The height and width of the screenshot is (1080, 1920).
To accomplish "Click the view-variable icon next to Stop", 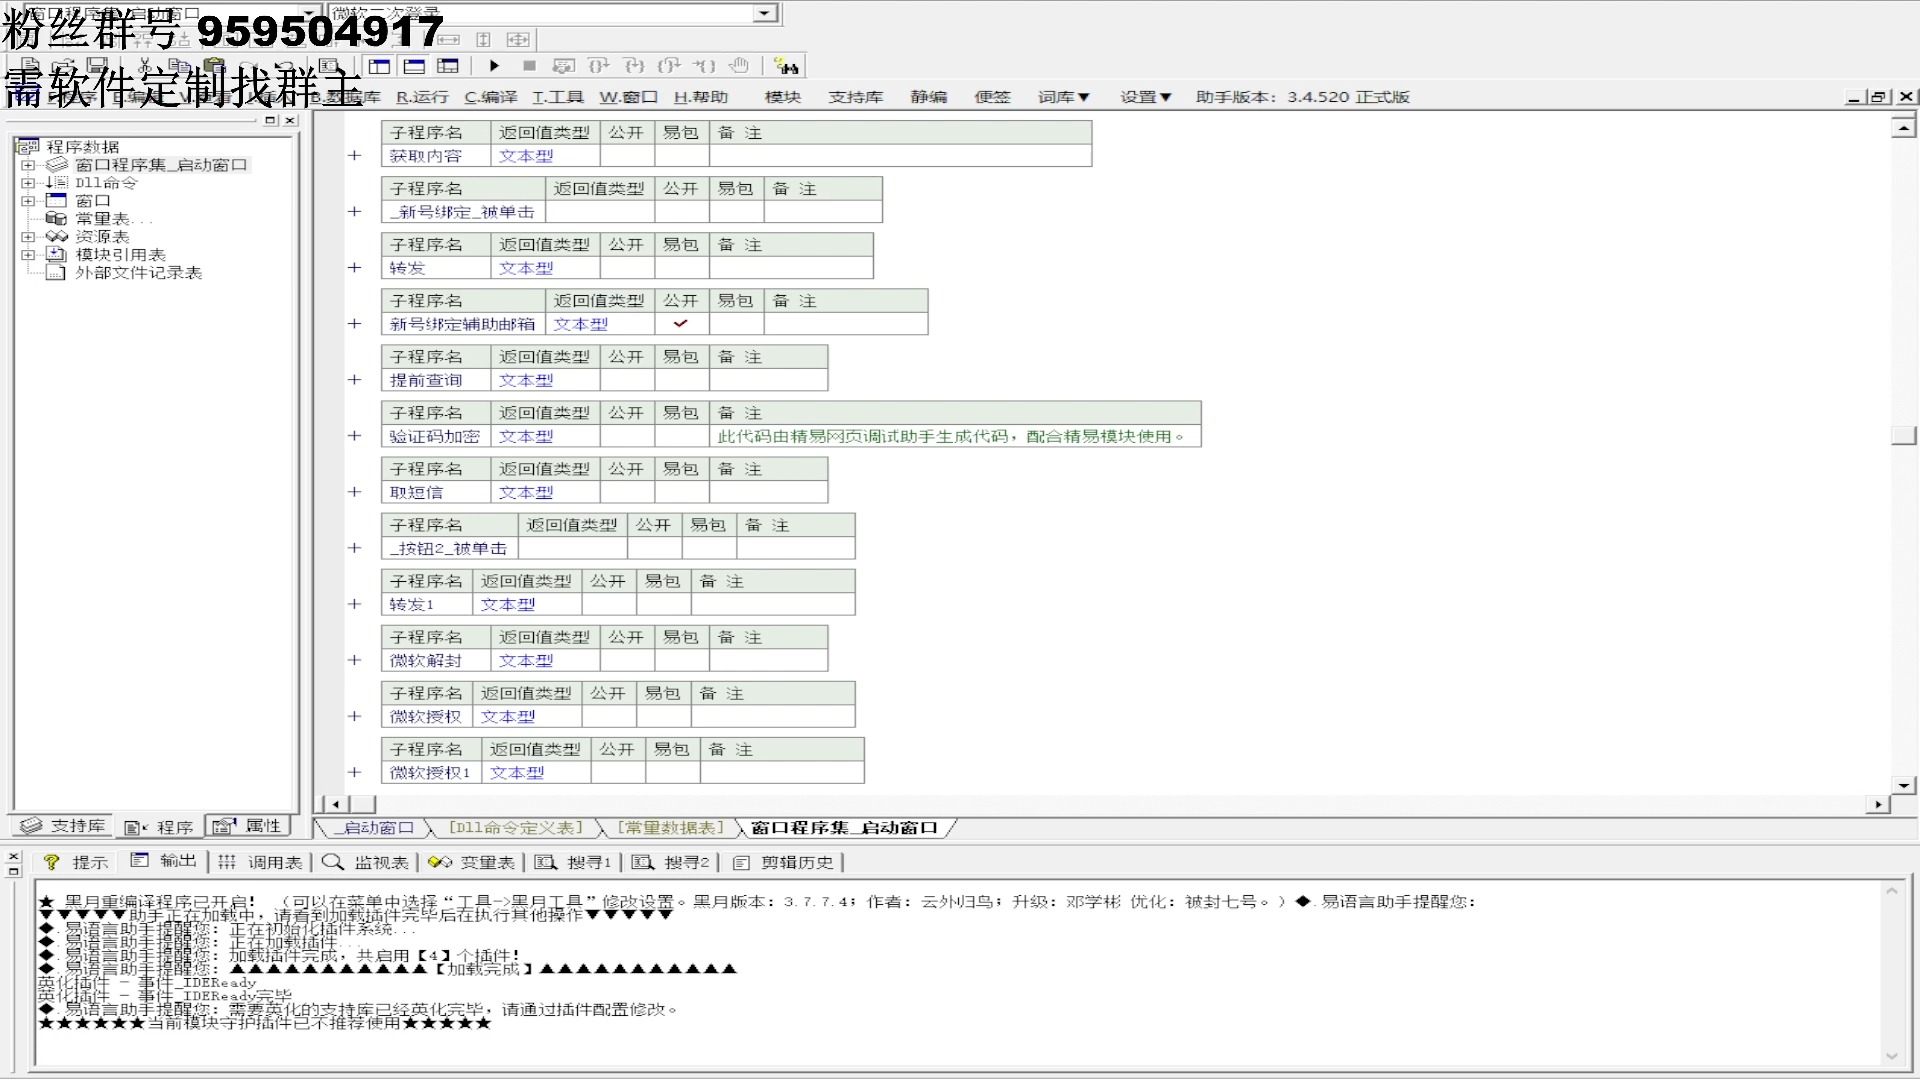I will pyautogui.click(x=564, y=66).
